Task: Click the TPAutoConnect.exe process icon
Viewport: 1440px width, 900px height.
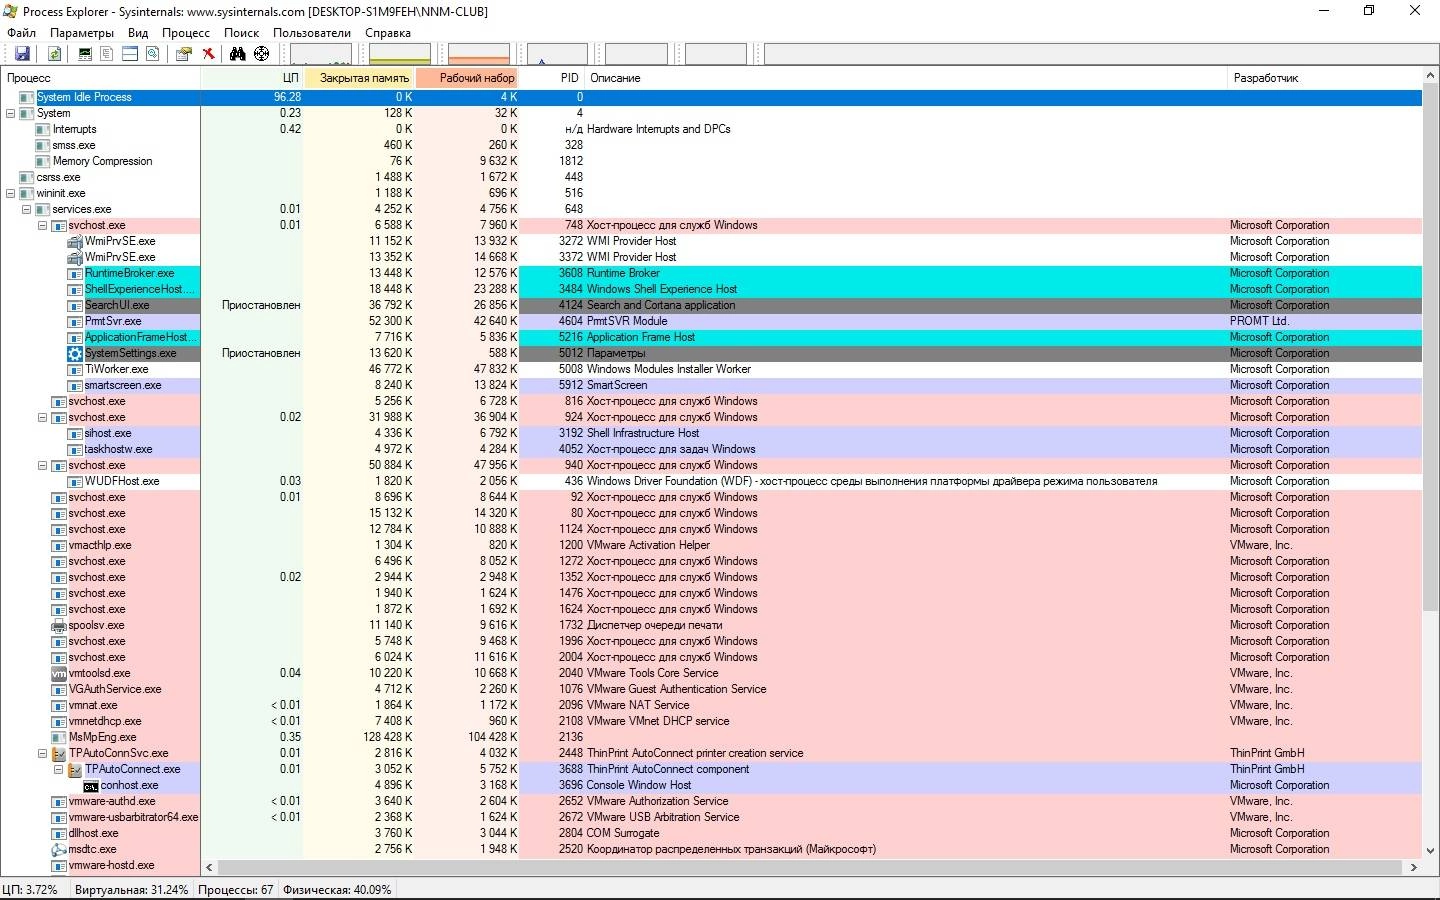Action: coord(75,769)
